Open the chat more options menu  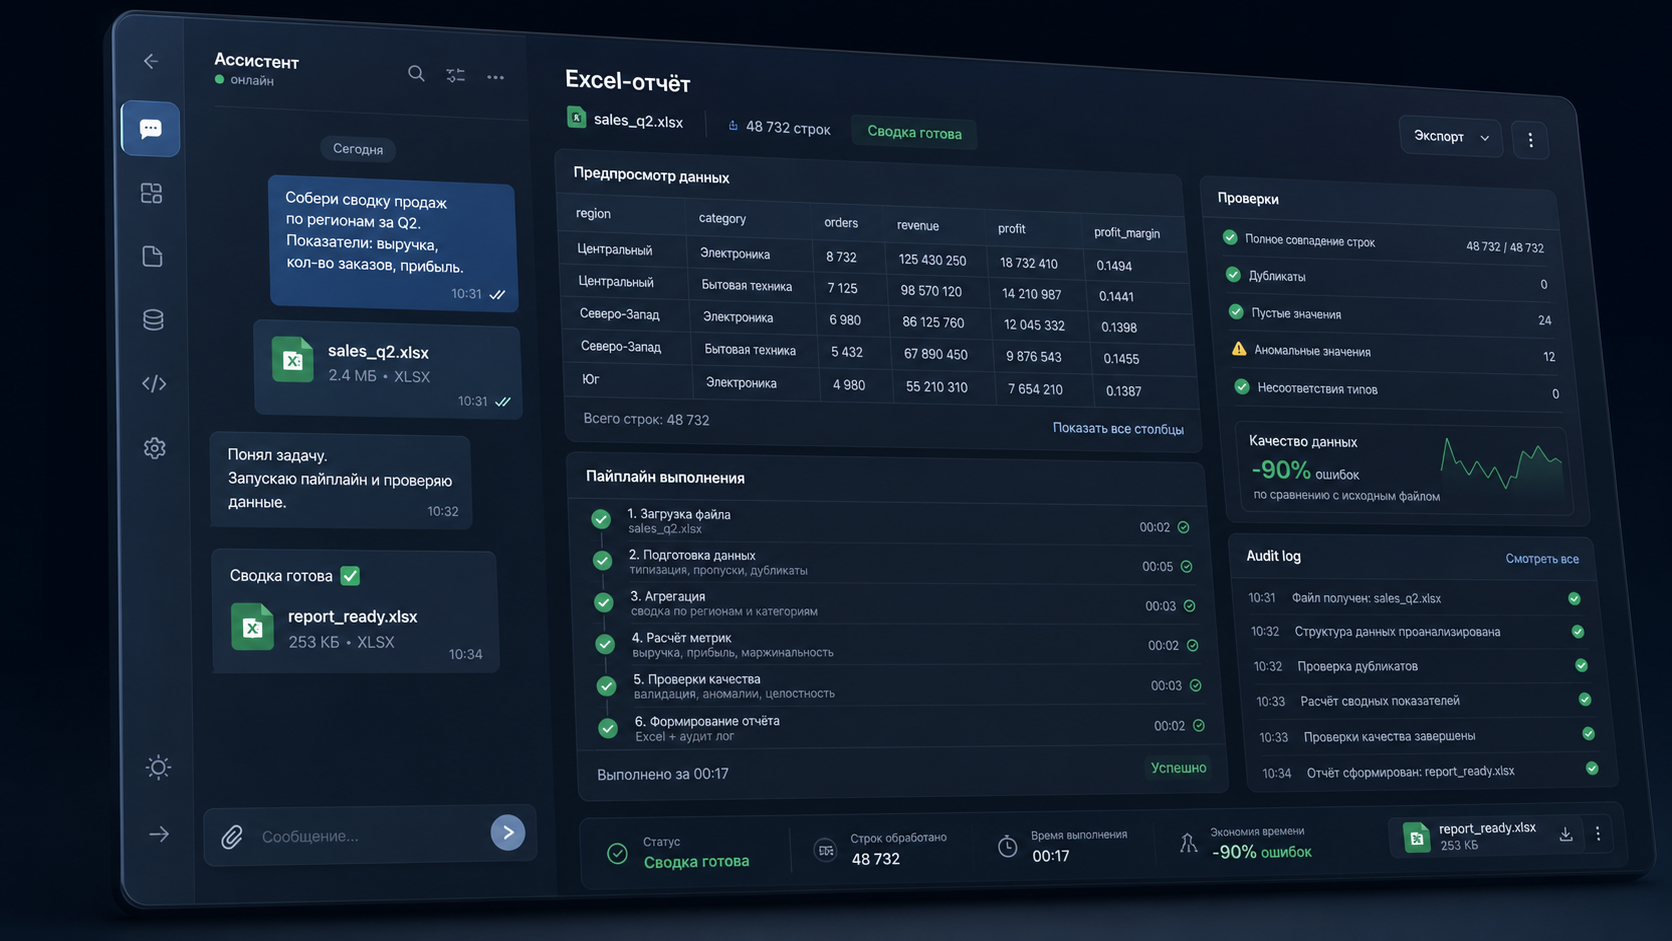[x=495, y=77]
